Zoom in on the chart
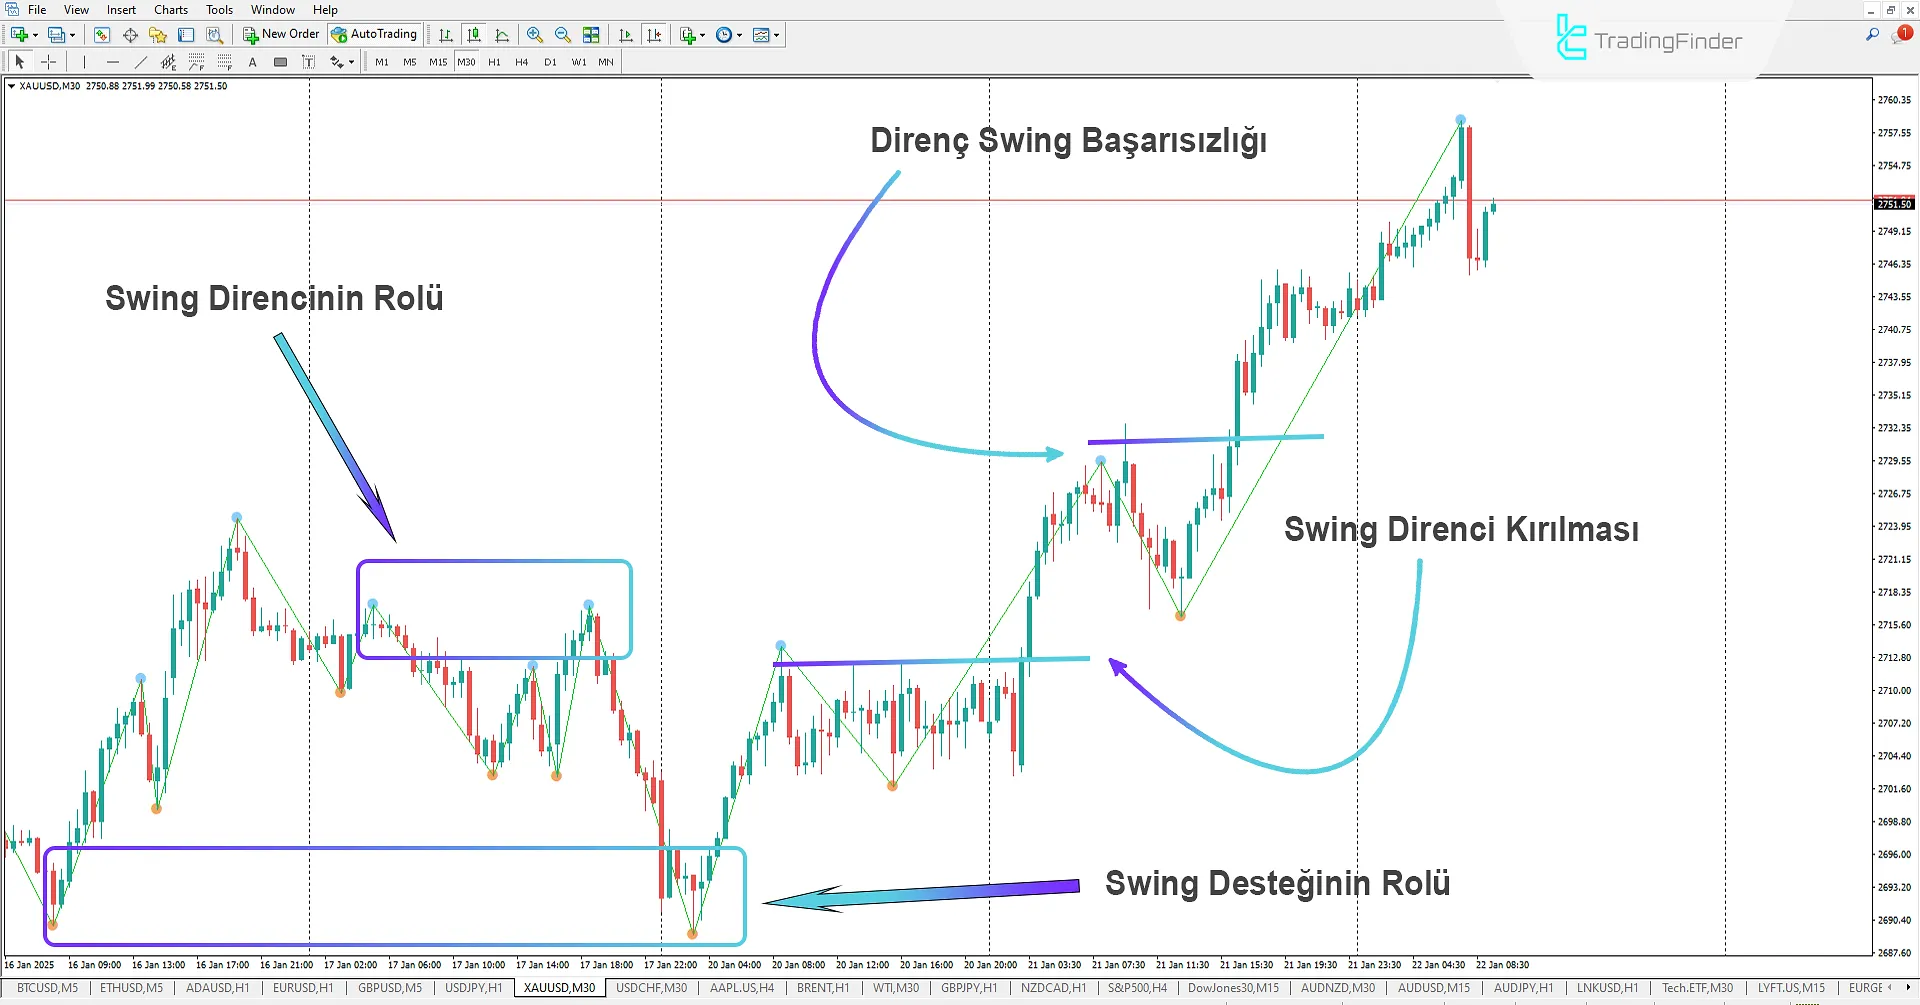1920x1005 pixels. point(535,34)
